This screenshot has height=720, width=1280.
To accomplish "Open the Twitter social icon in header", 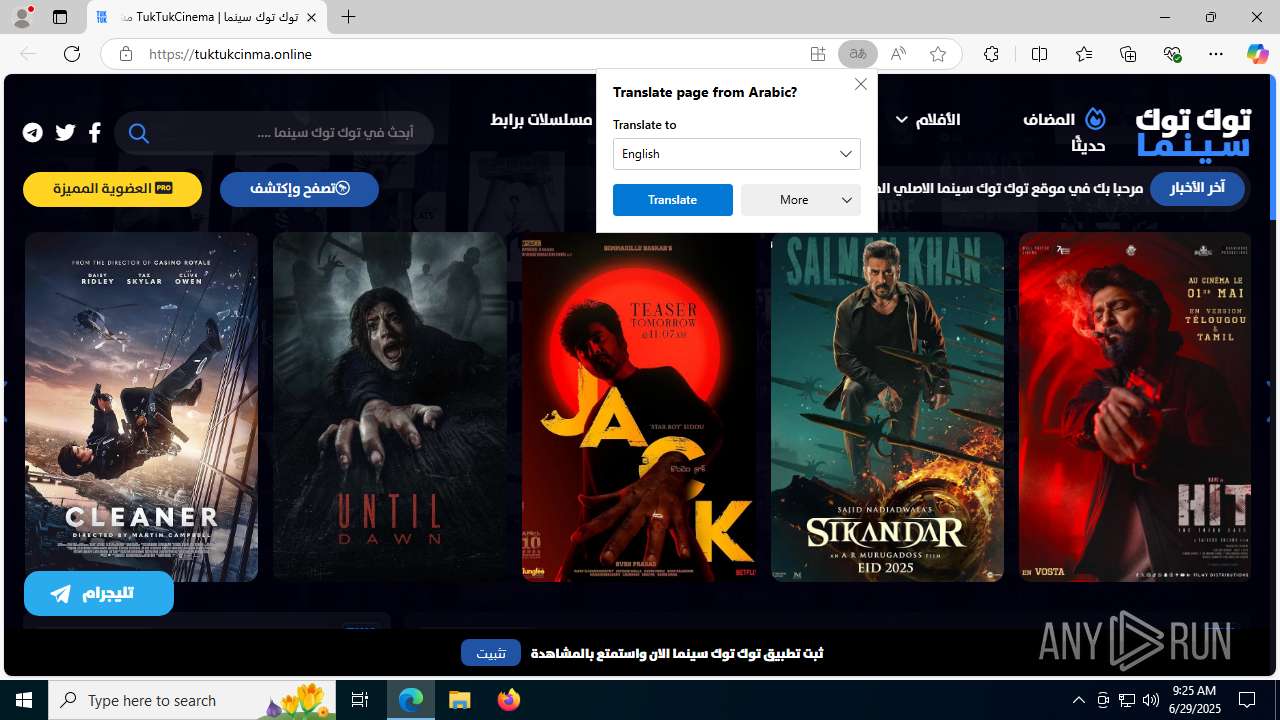I will click(66, 132).
